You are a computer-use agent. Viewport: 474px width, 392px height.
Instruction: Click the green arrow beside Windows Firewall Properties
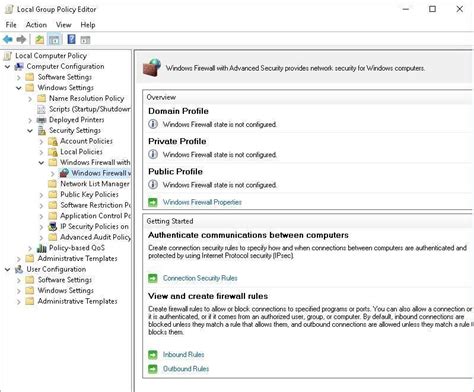click(153, 202)
